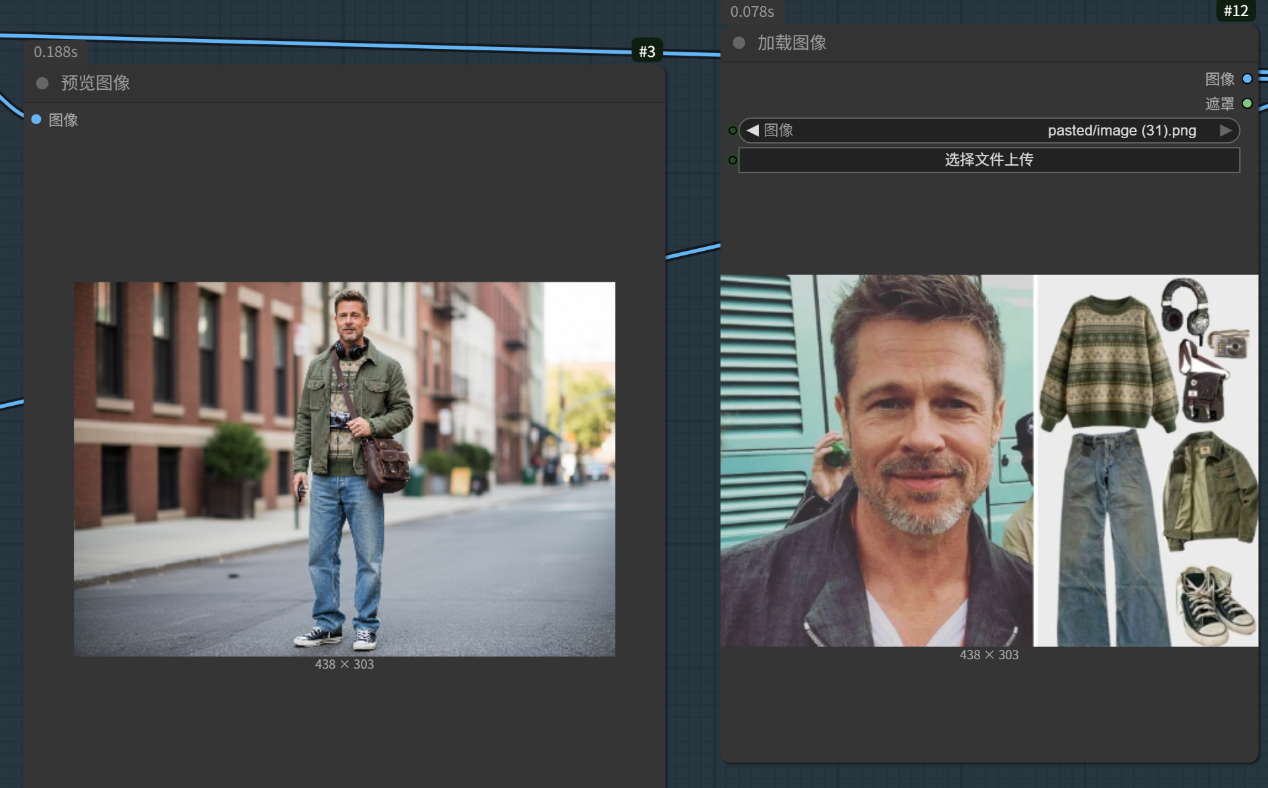Click the input dot beside the 图像 file widget
The image size is (1268, 788).
732,130
